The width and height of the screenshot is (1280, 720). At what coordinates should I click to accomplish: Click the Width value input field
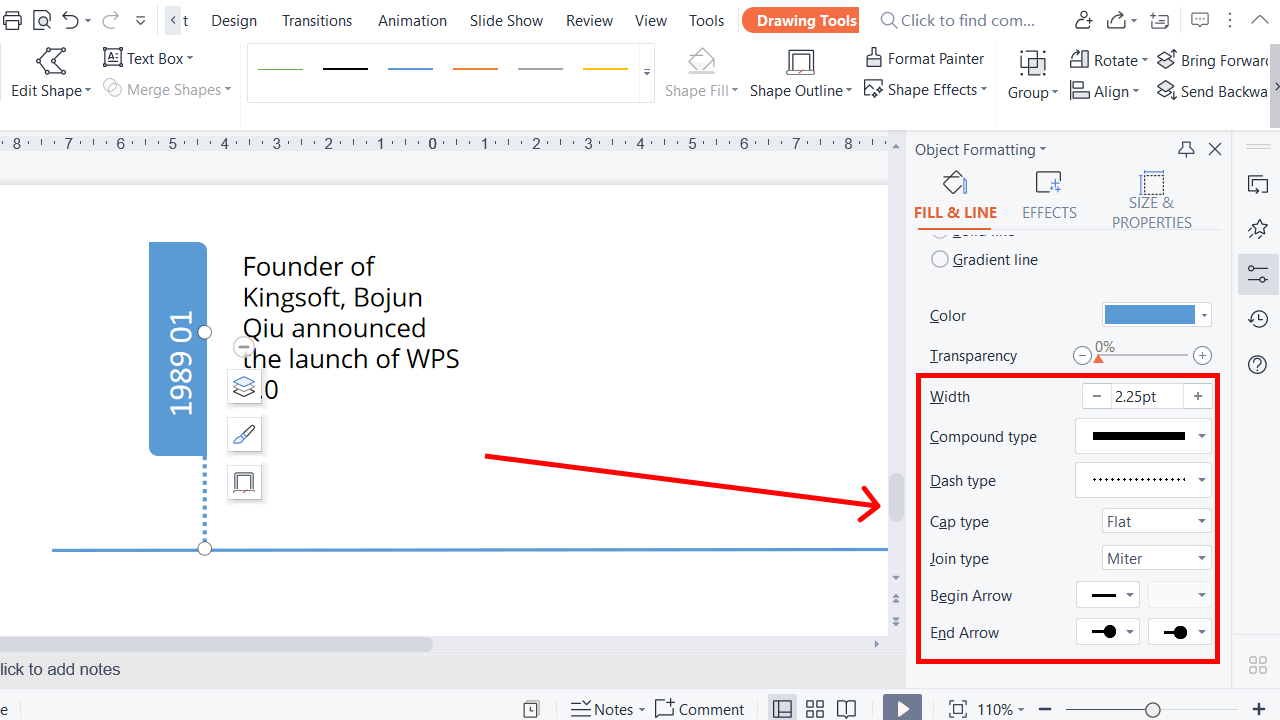tap(1146, 396)
